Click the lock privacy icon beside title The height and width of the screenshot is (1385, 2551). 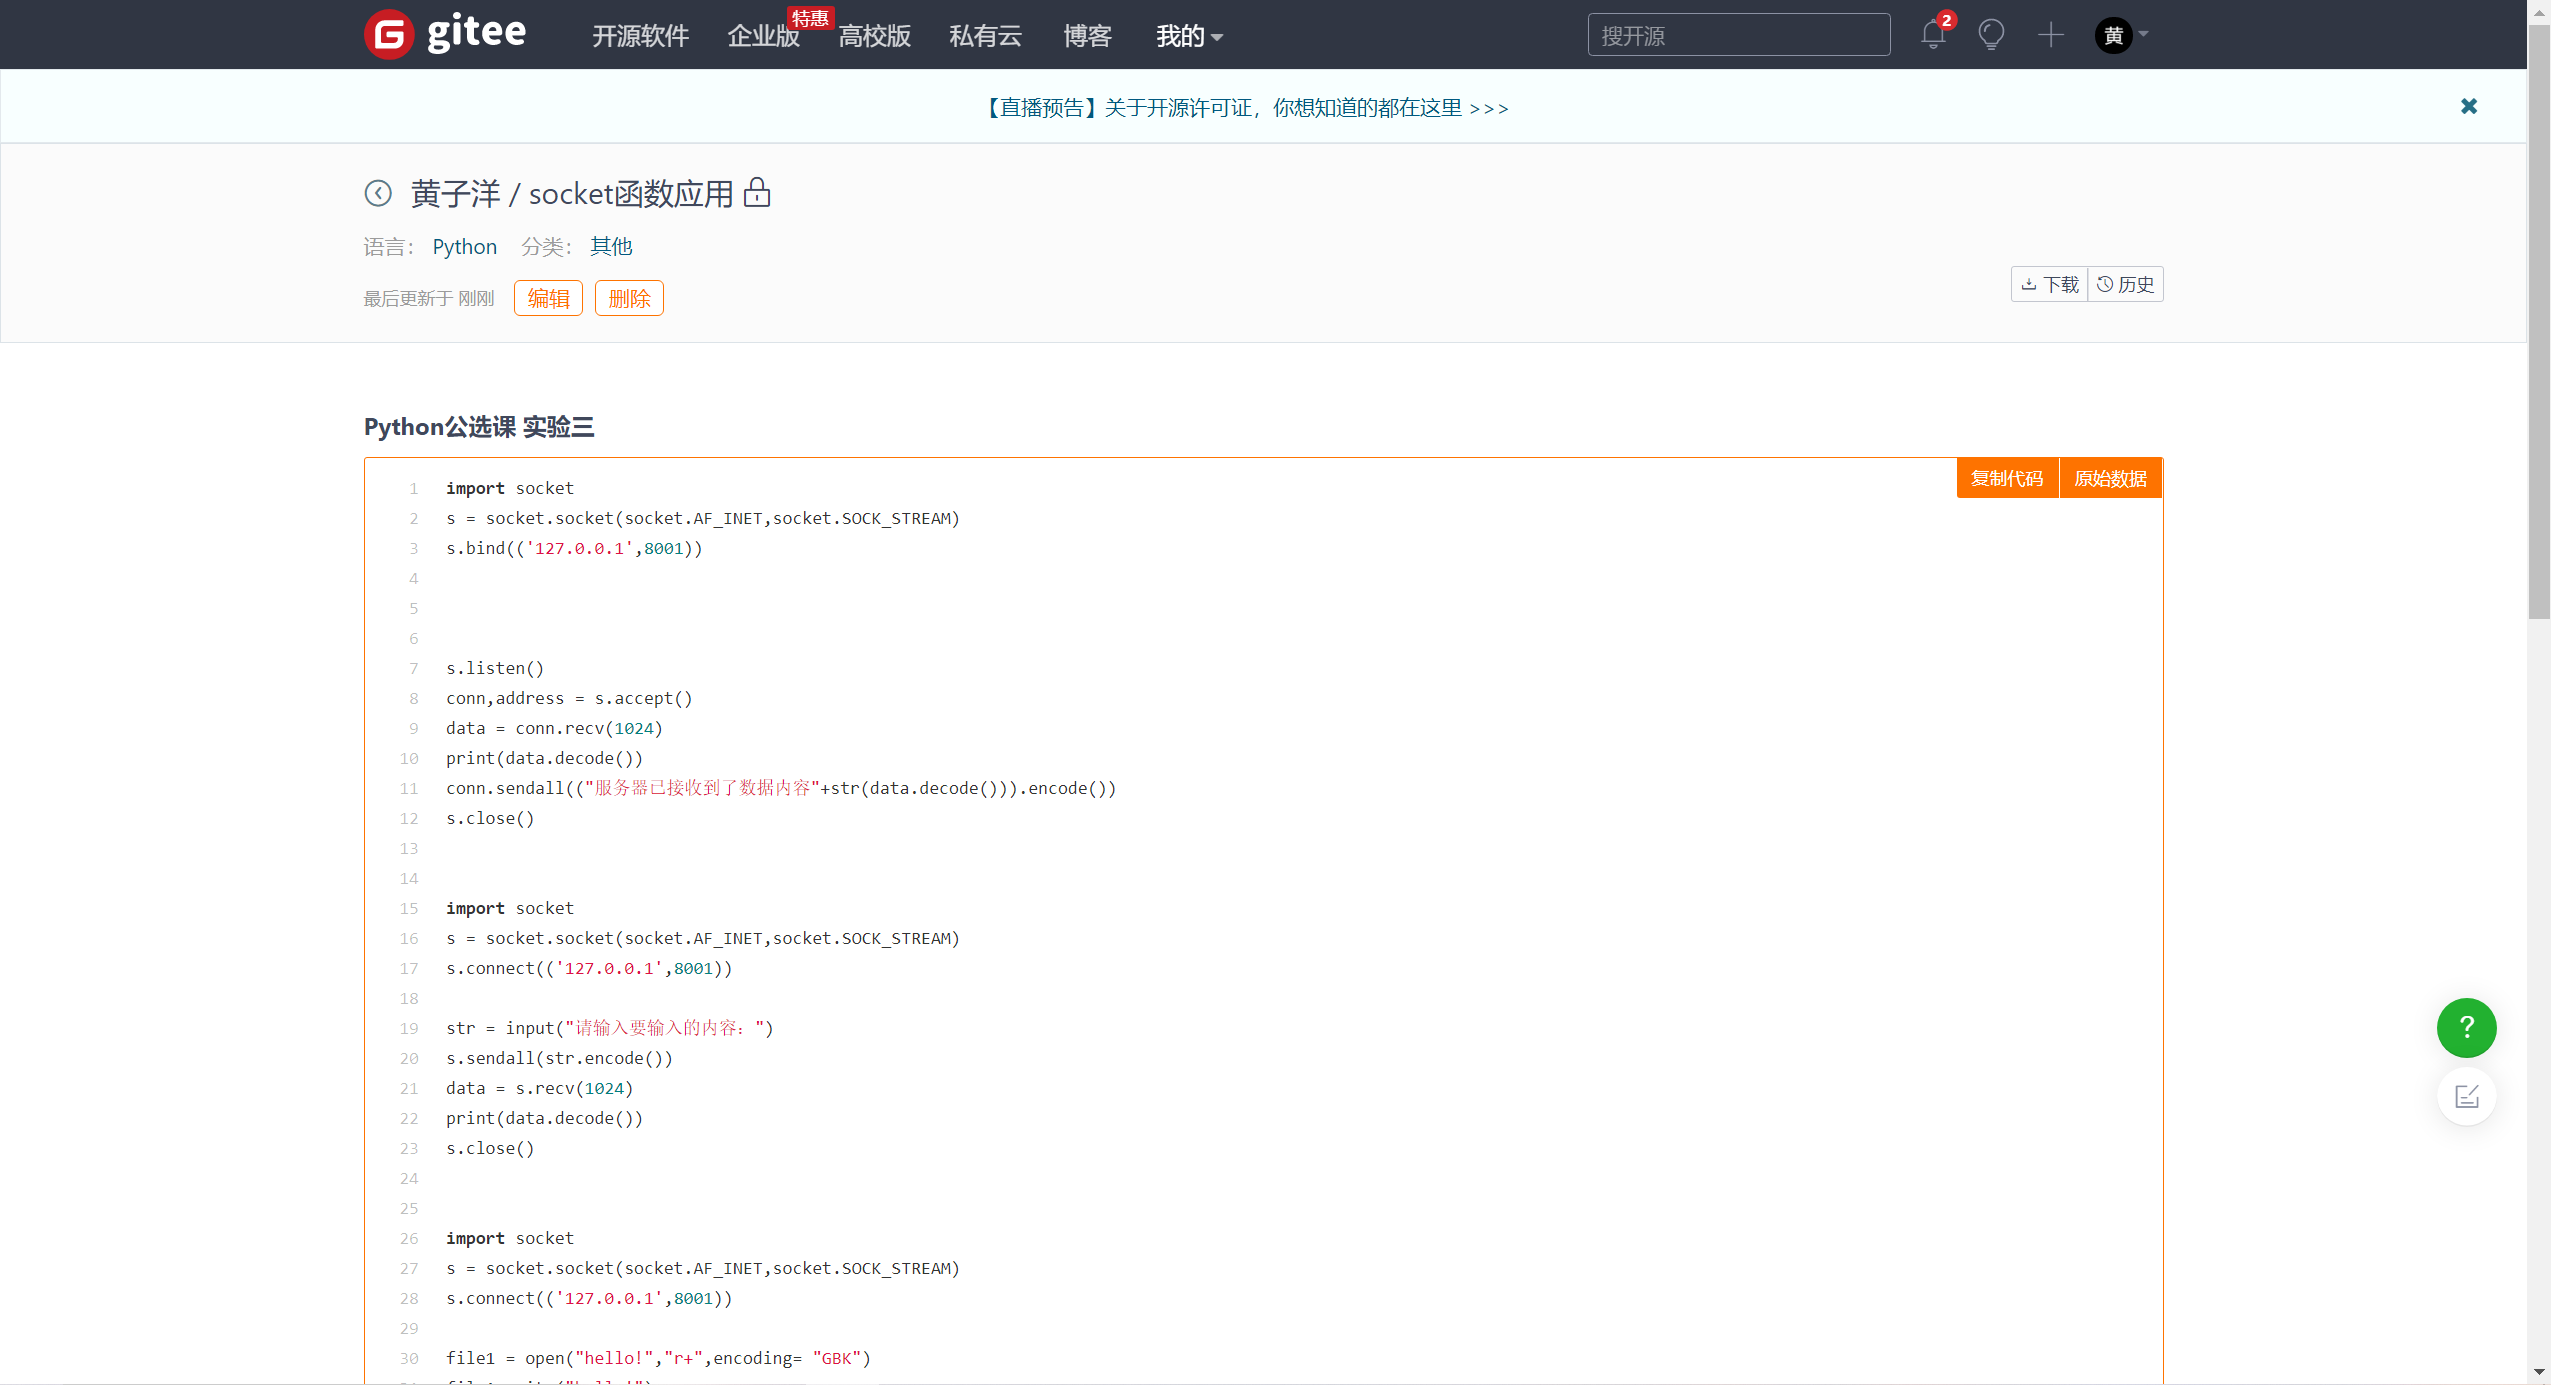click(757, 192)
